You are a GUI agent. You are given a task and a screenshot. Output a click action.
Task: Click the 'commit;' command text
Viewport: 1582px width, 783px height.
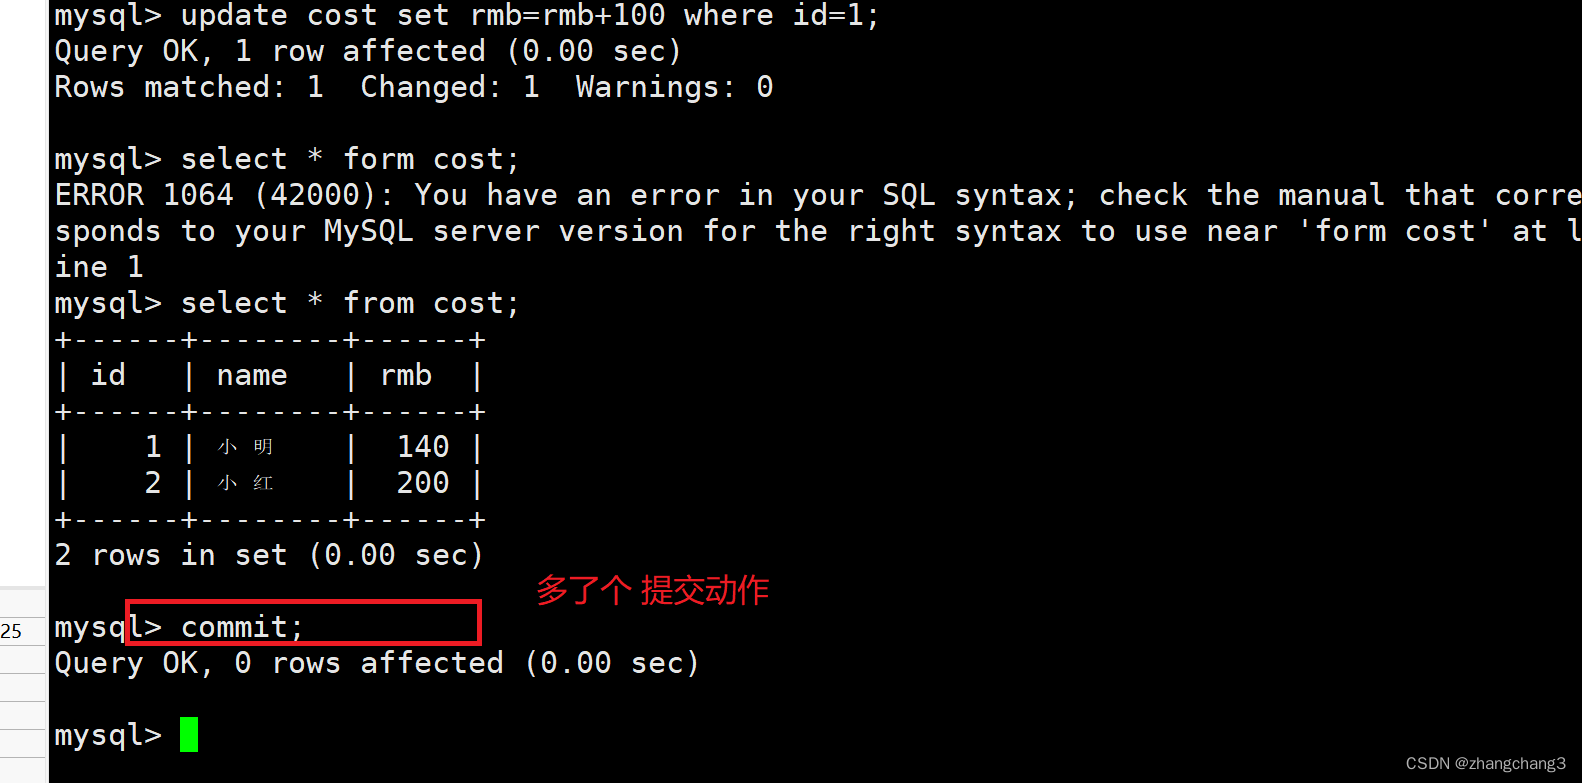pyautogui.click(x=241, y=627)
